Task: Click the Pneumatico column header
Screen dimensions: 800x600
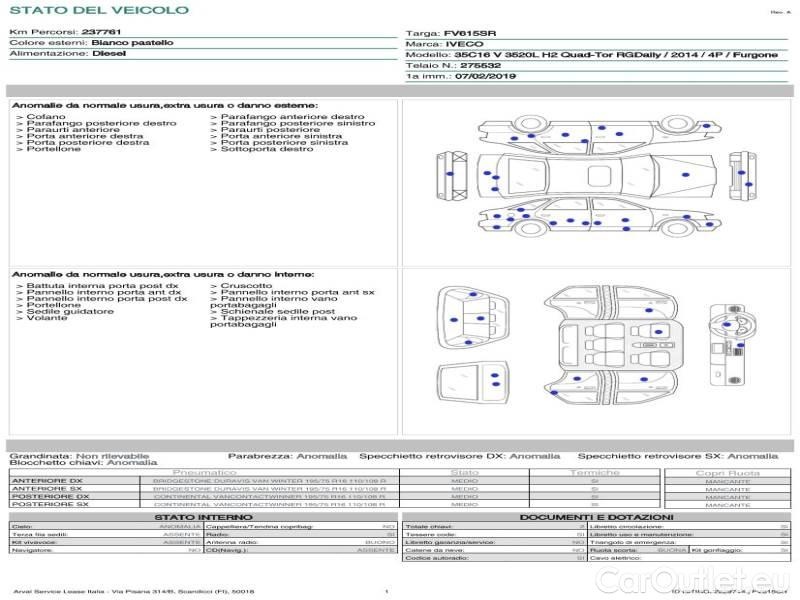Action: tap(205, 472)
